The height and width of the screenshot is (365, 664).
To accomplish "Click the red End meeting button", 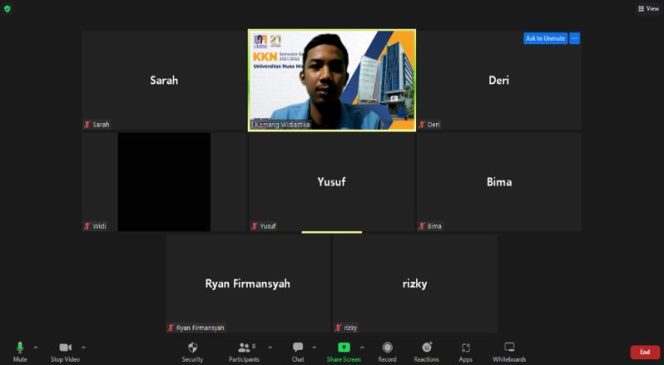I will point(645,352).
